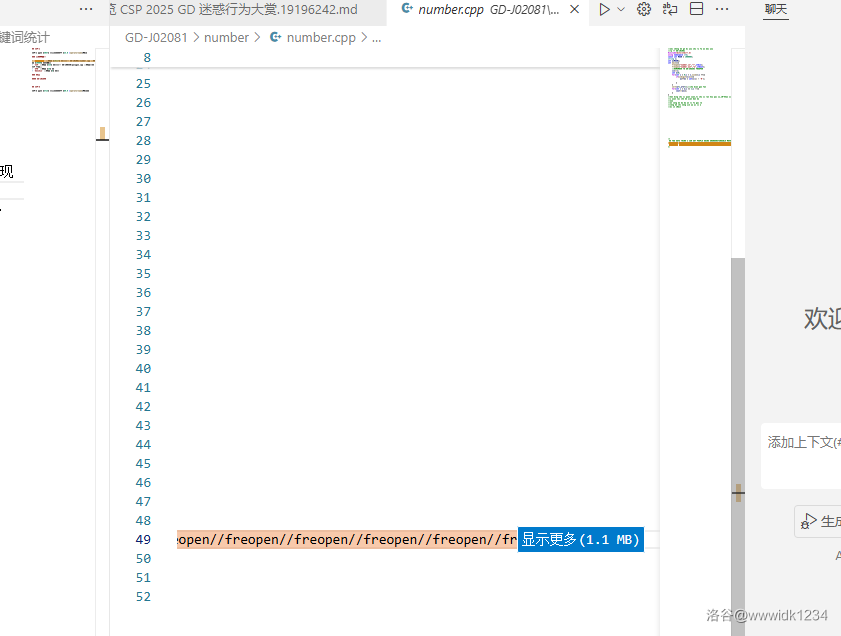The image size is (841, 636).
Task: Click the generate button with debug icon
Action: point(820,521)
